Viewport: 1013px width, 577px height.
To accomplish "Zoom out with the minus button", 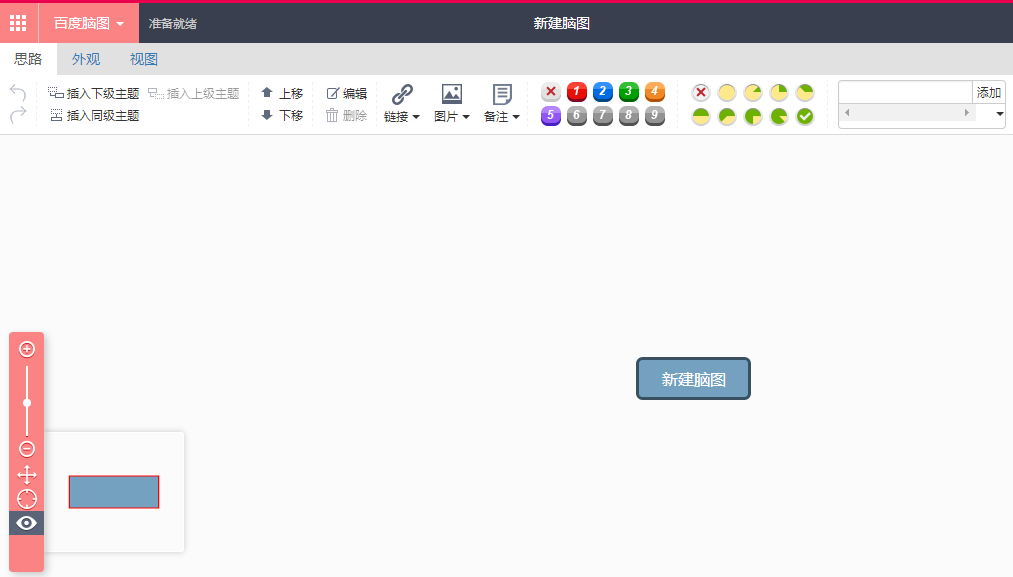I will tap(26, 448).
